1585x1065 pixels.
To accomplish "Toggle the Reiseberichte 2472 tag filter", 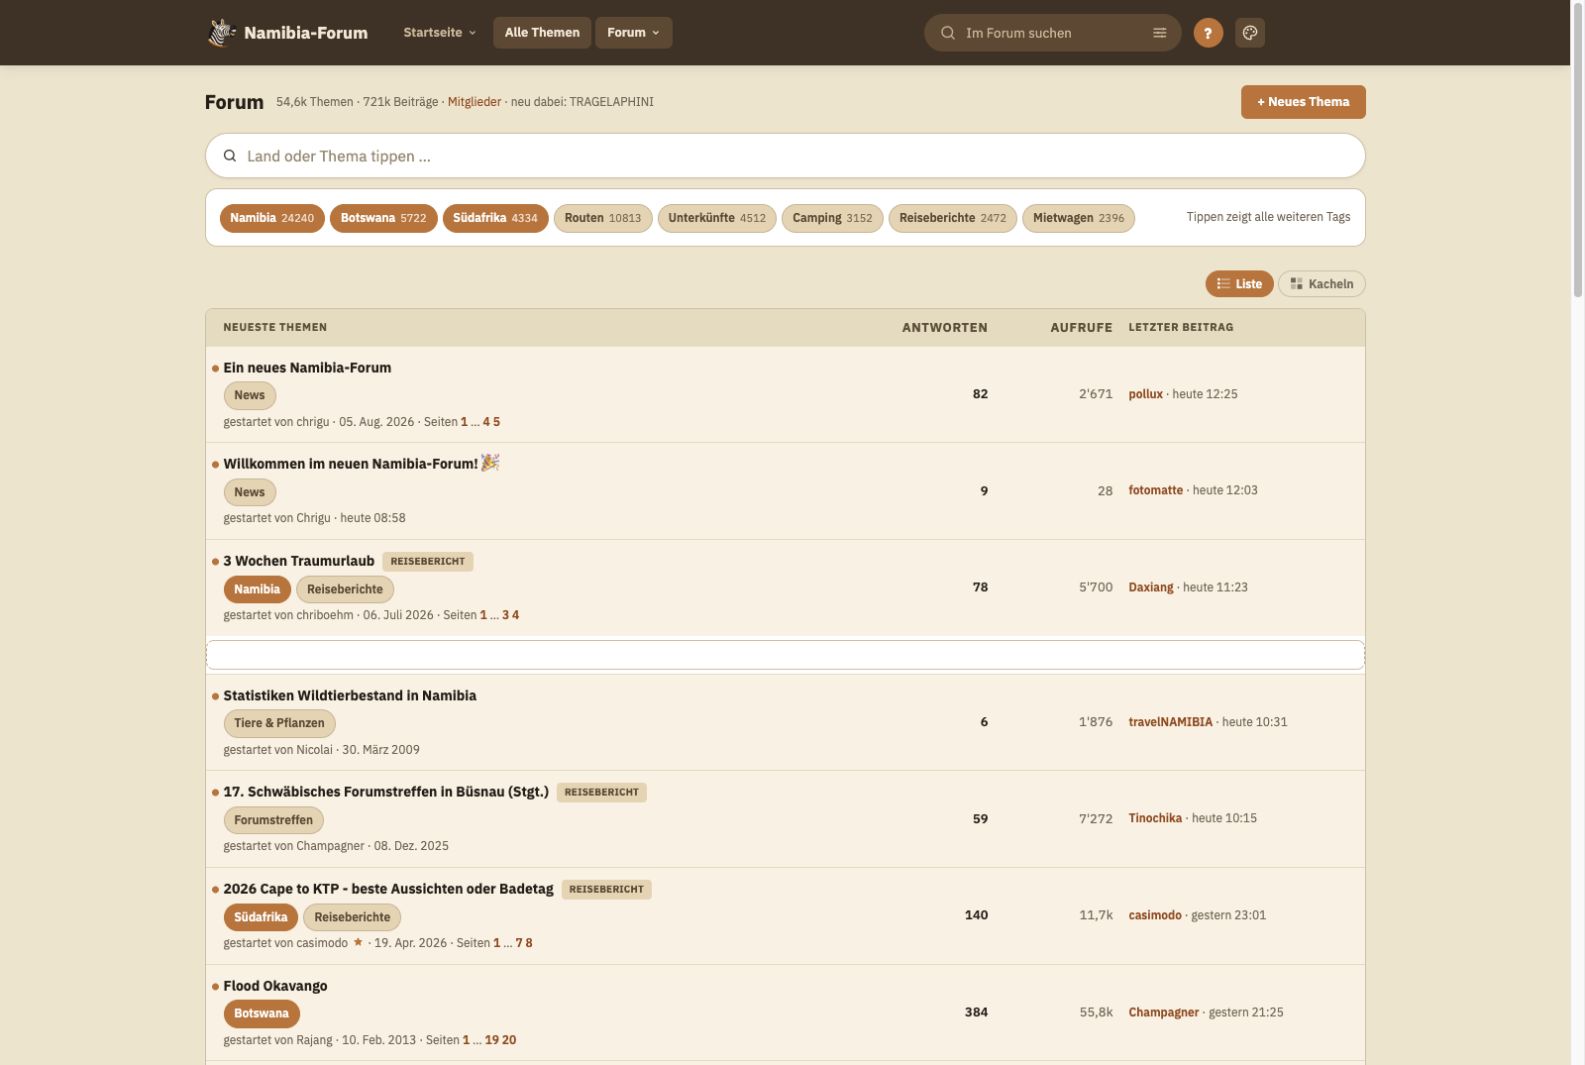I will tap(952, 218).
